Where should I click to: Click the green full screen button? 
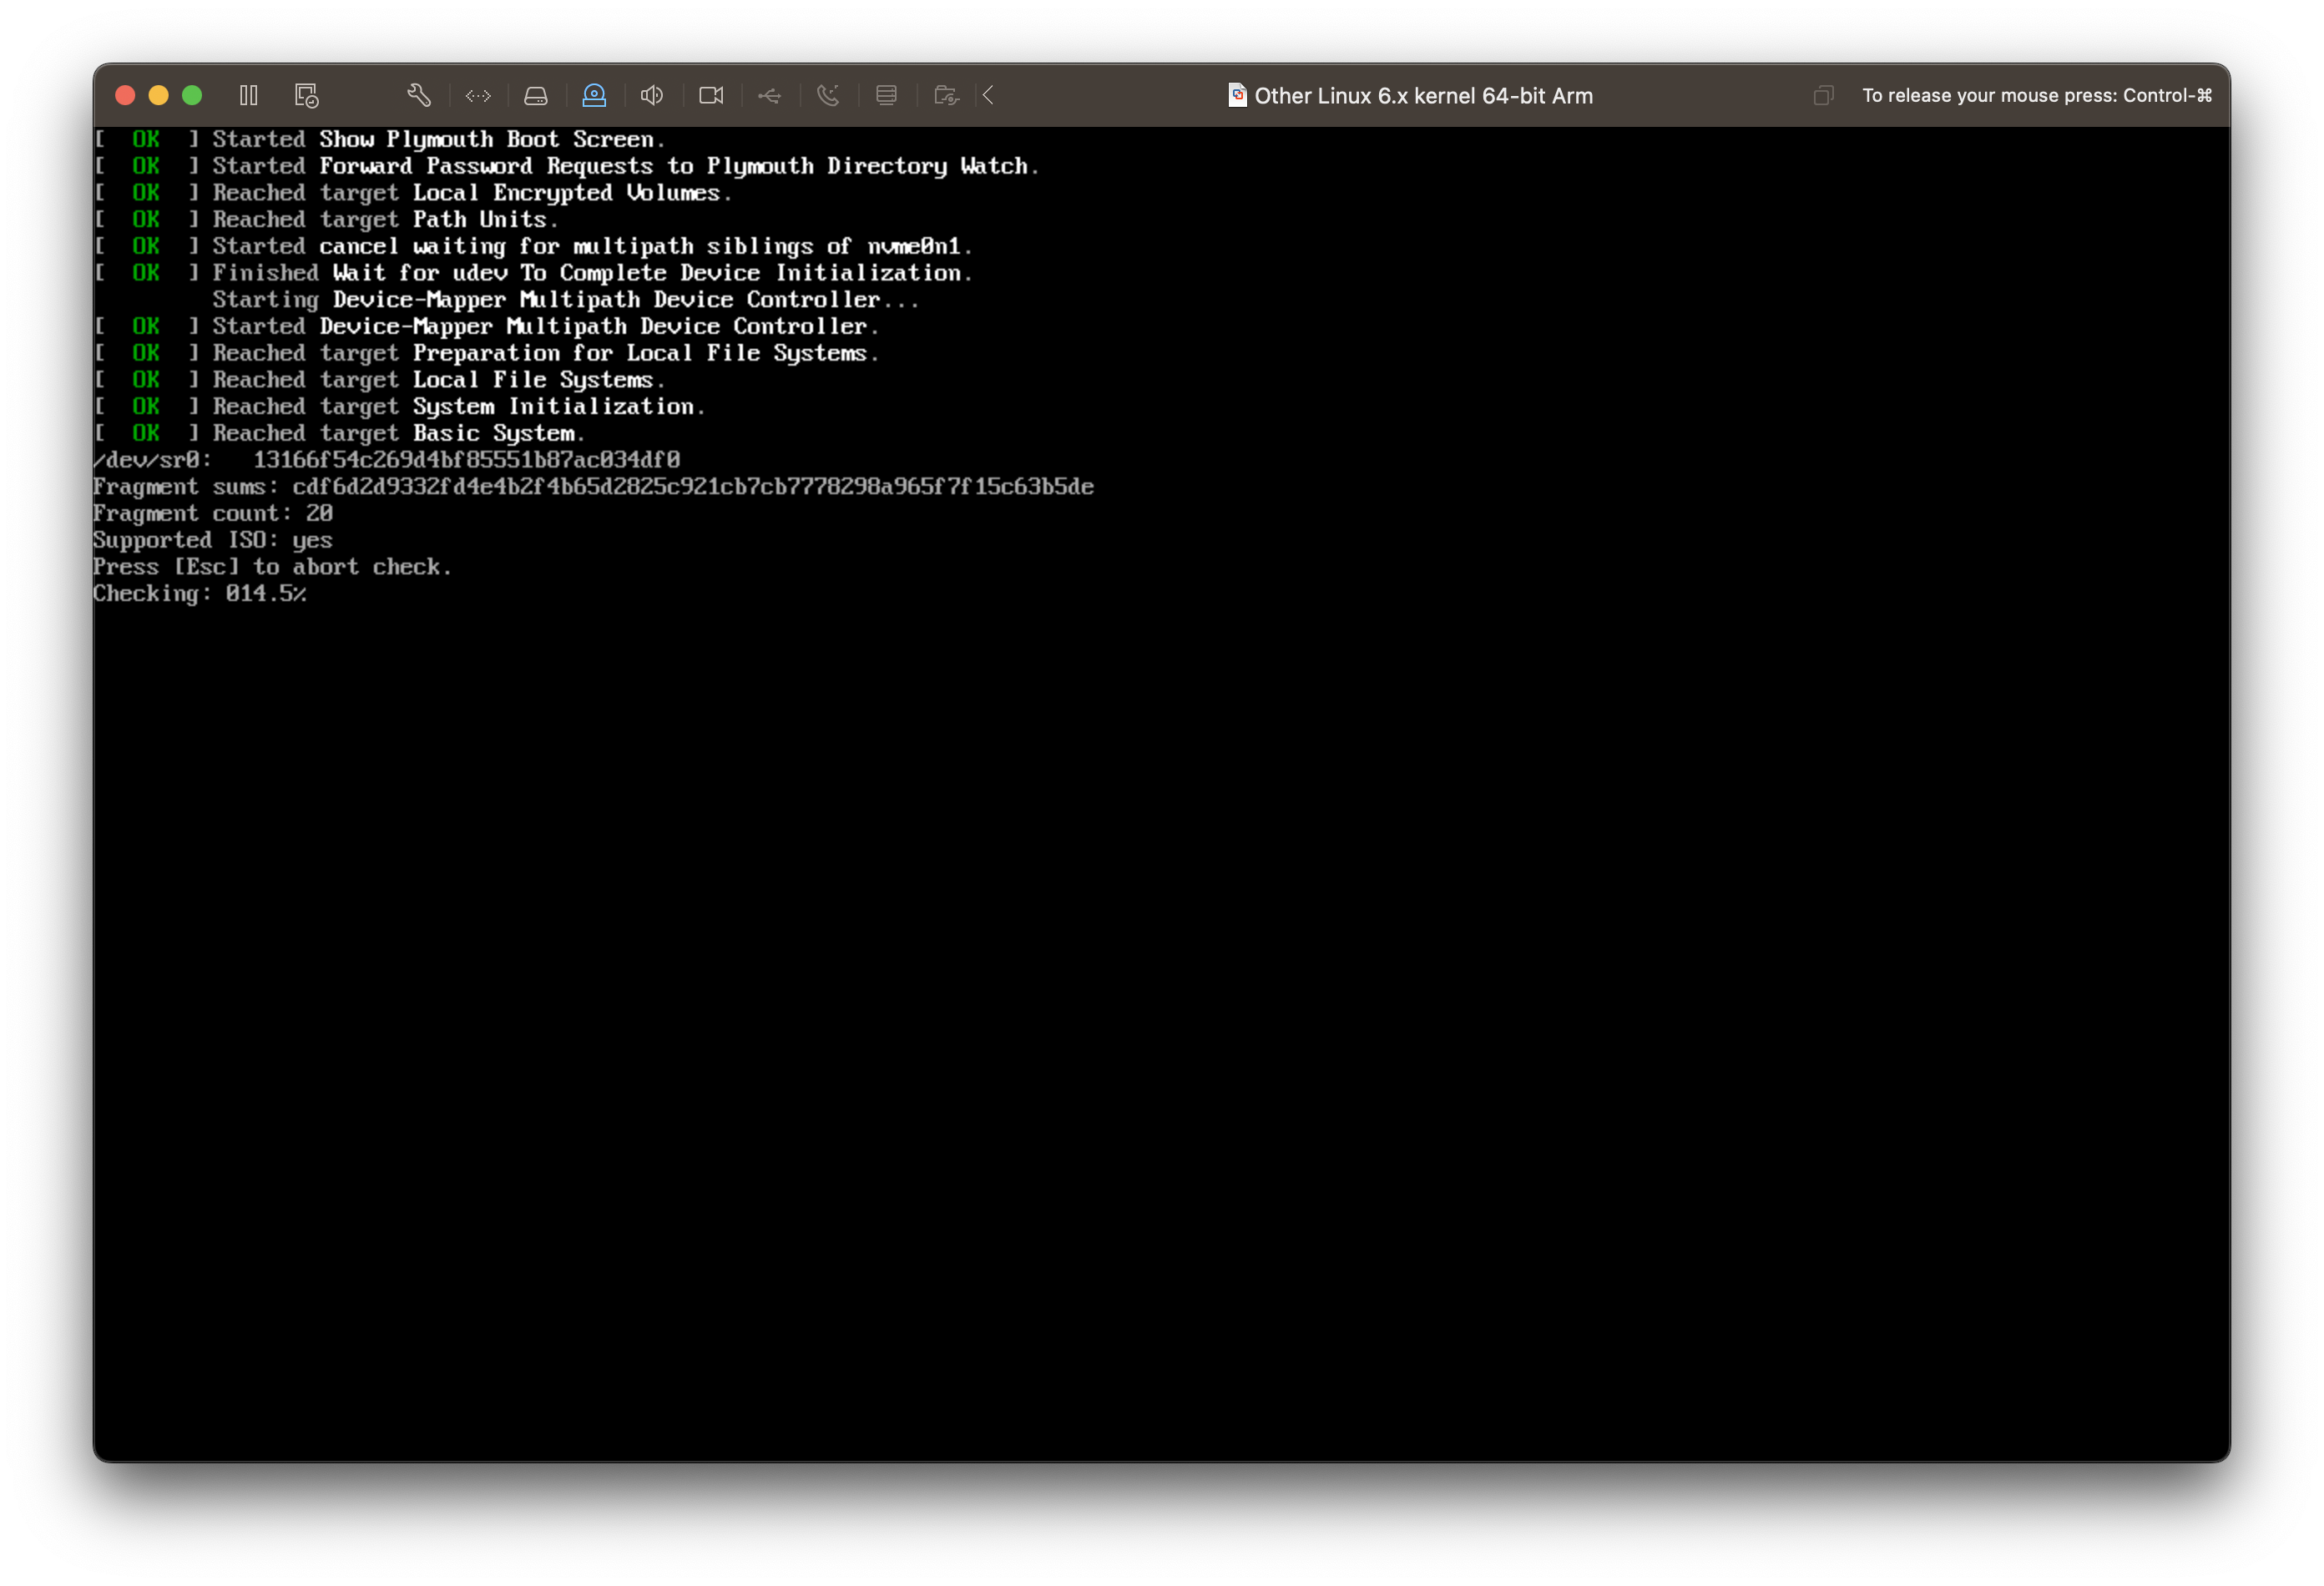coord(192,95)
